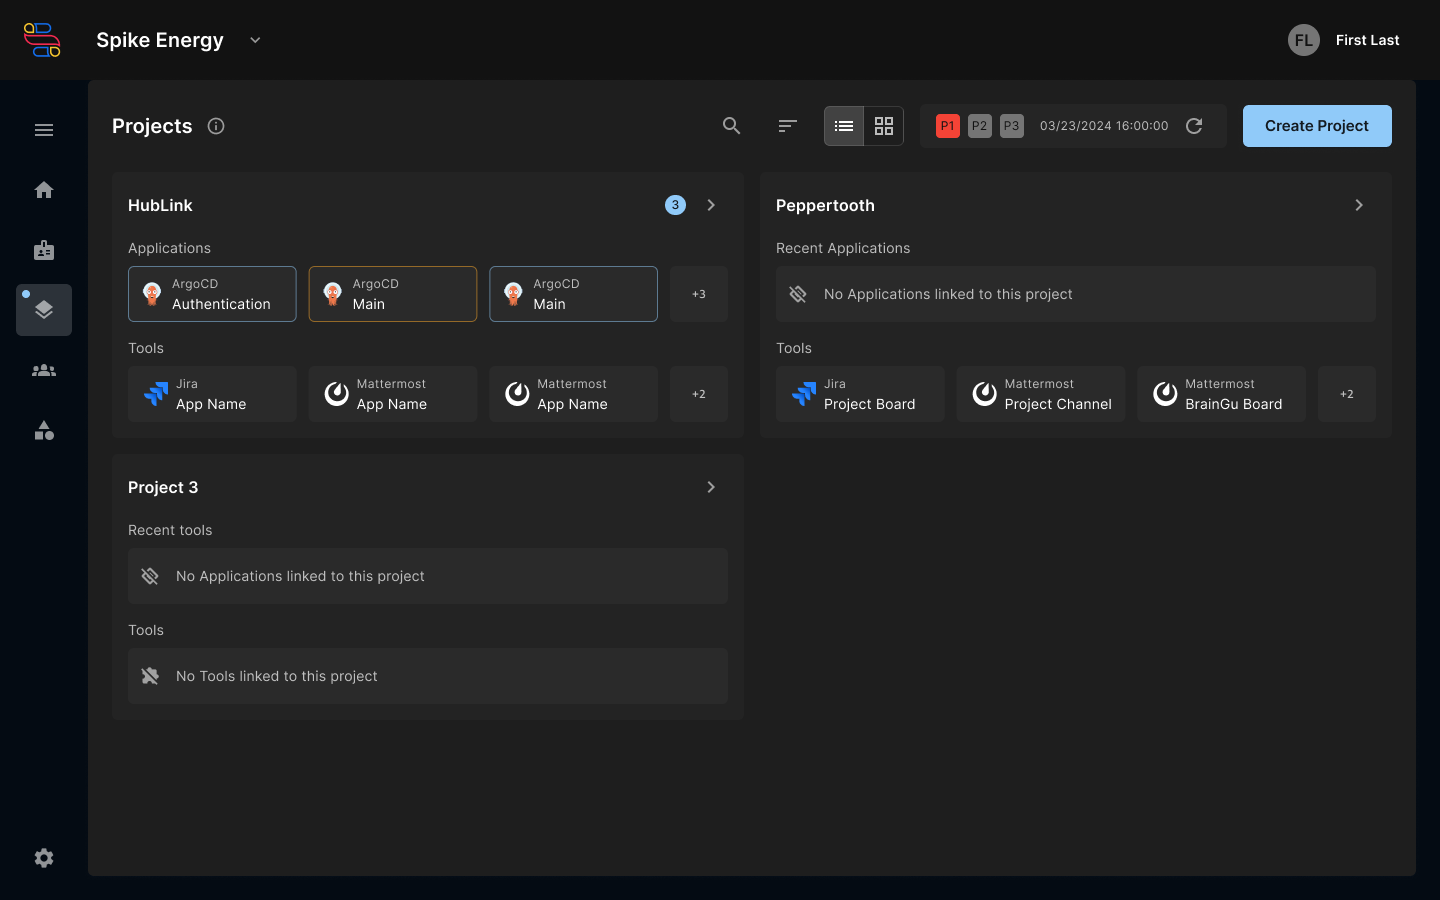Disable the P1 priority filter
Image resolution: width=1440 pixels, height=900 pixels.
(947, 126)
